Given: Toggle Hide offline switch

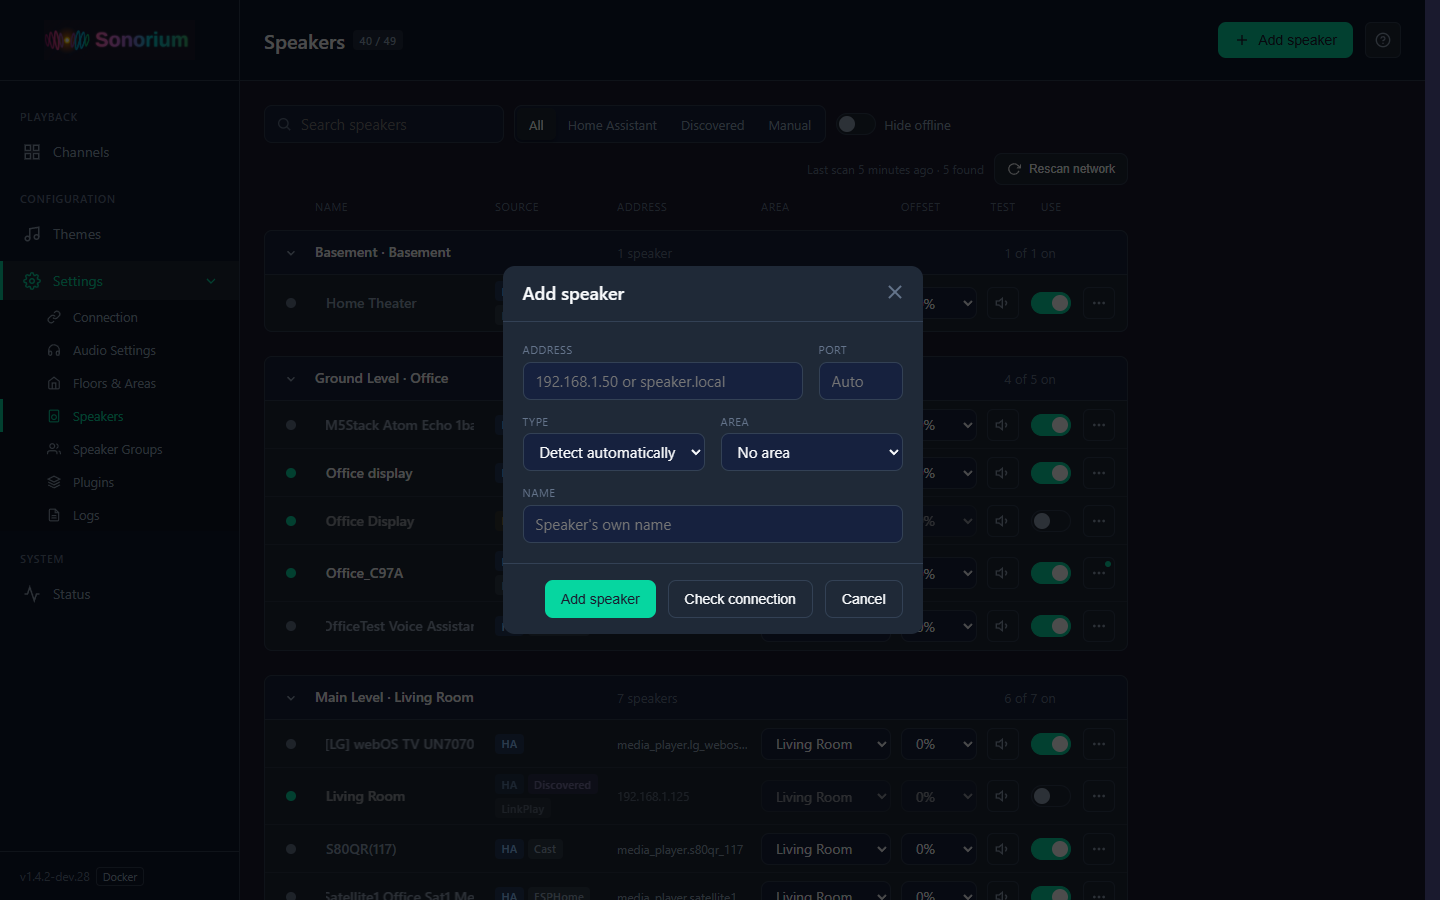Looking at the screenshot, I should coord(856,124).
